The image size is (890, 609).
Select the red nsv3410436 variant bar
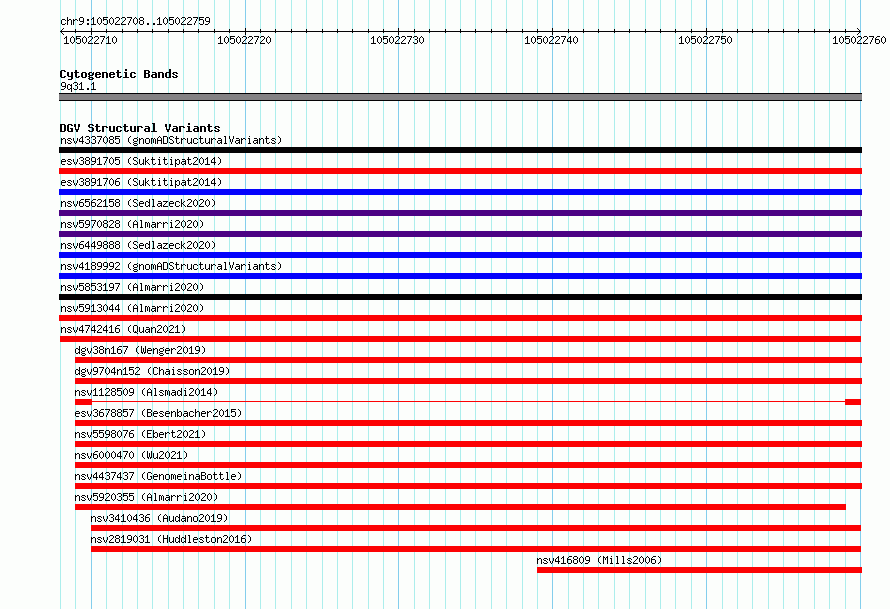point(476,528)
